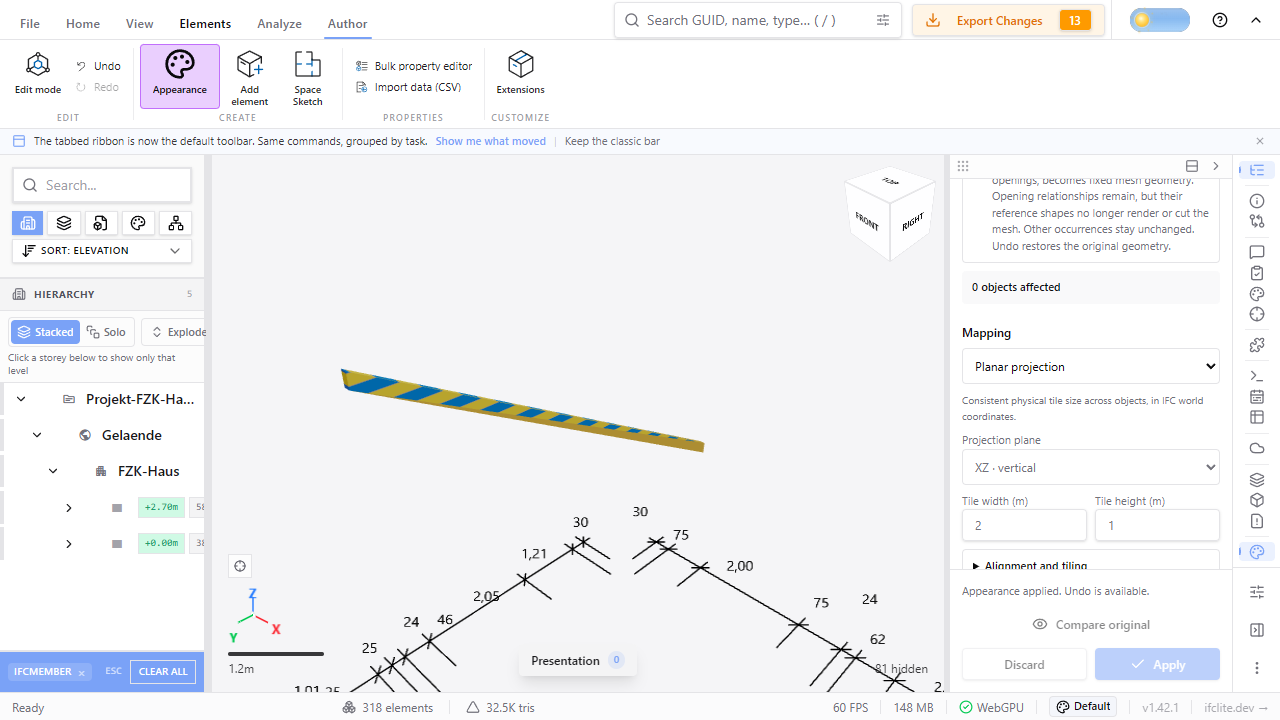Open Extensions from the ribbon

point(521,75)
